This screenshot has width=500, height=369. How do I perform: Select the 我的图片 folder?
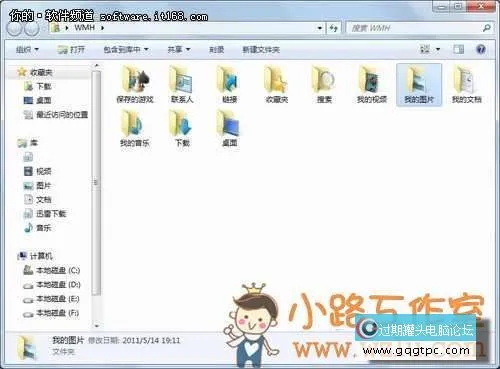click(x=419, y=85)
